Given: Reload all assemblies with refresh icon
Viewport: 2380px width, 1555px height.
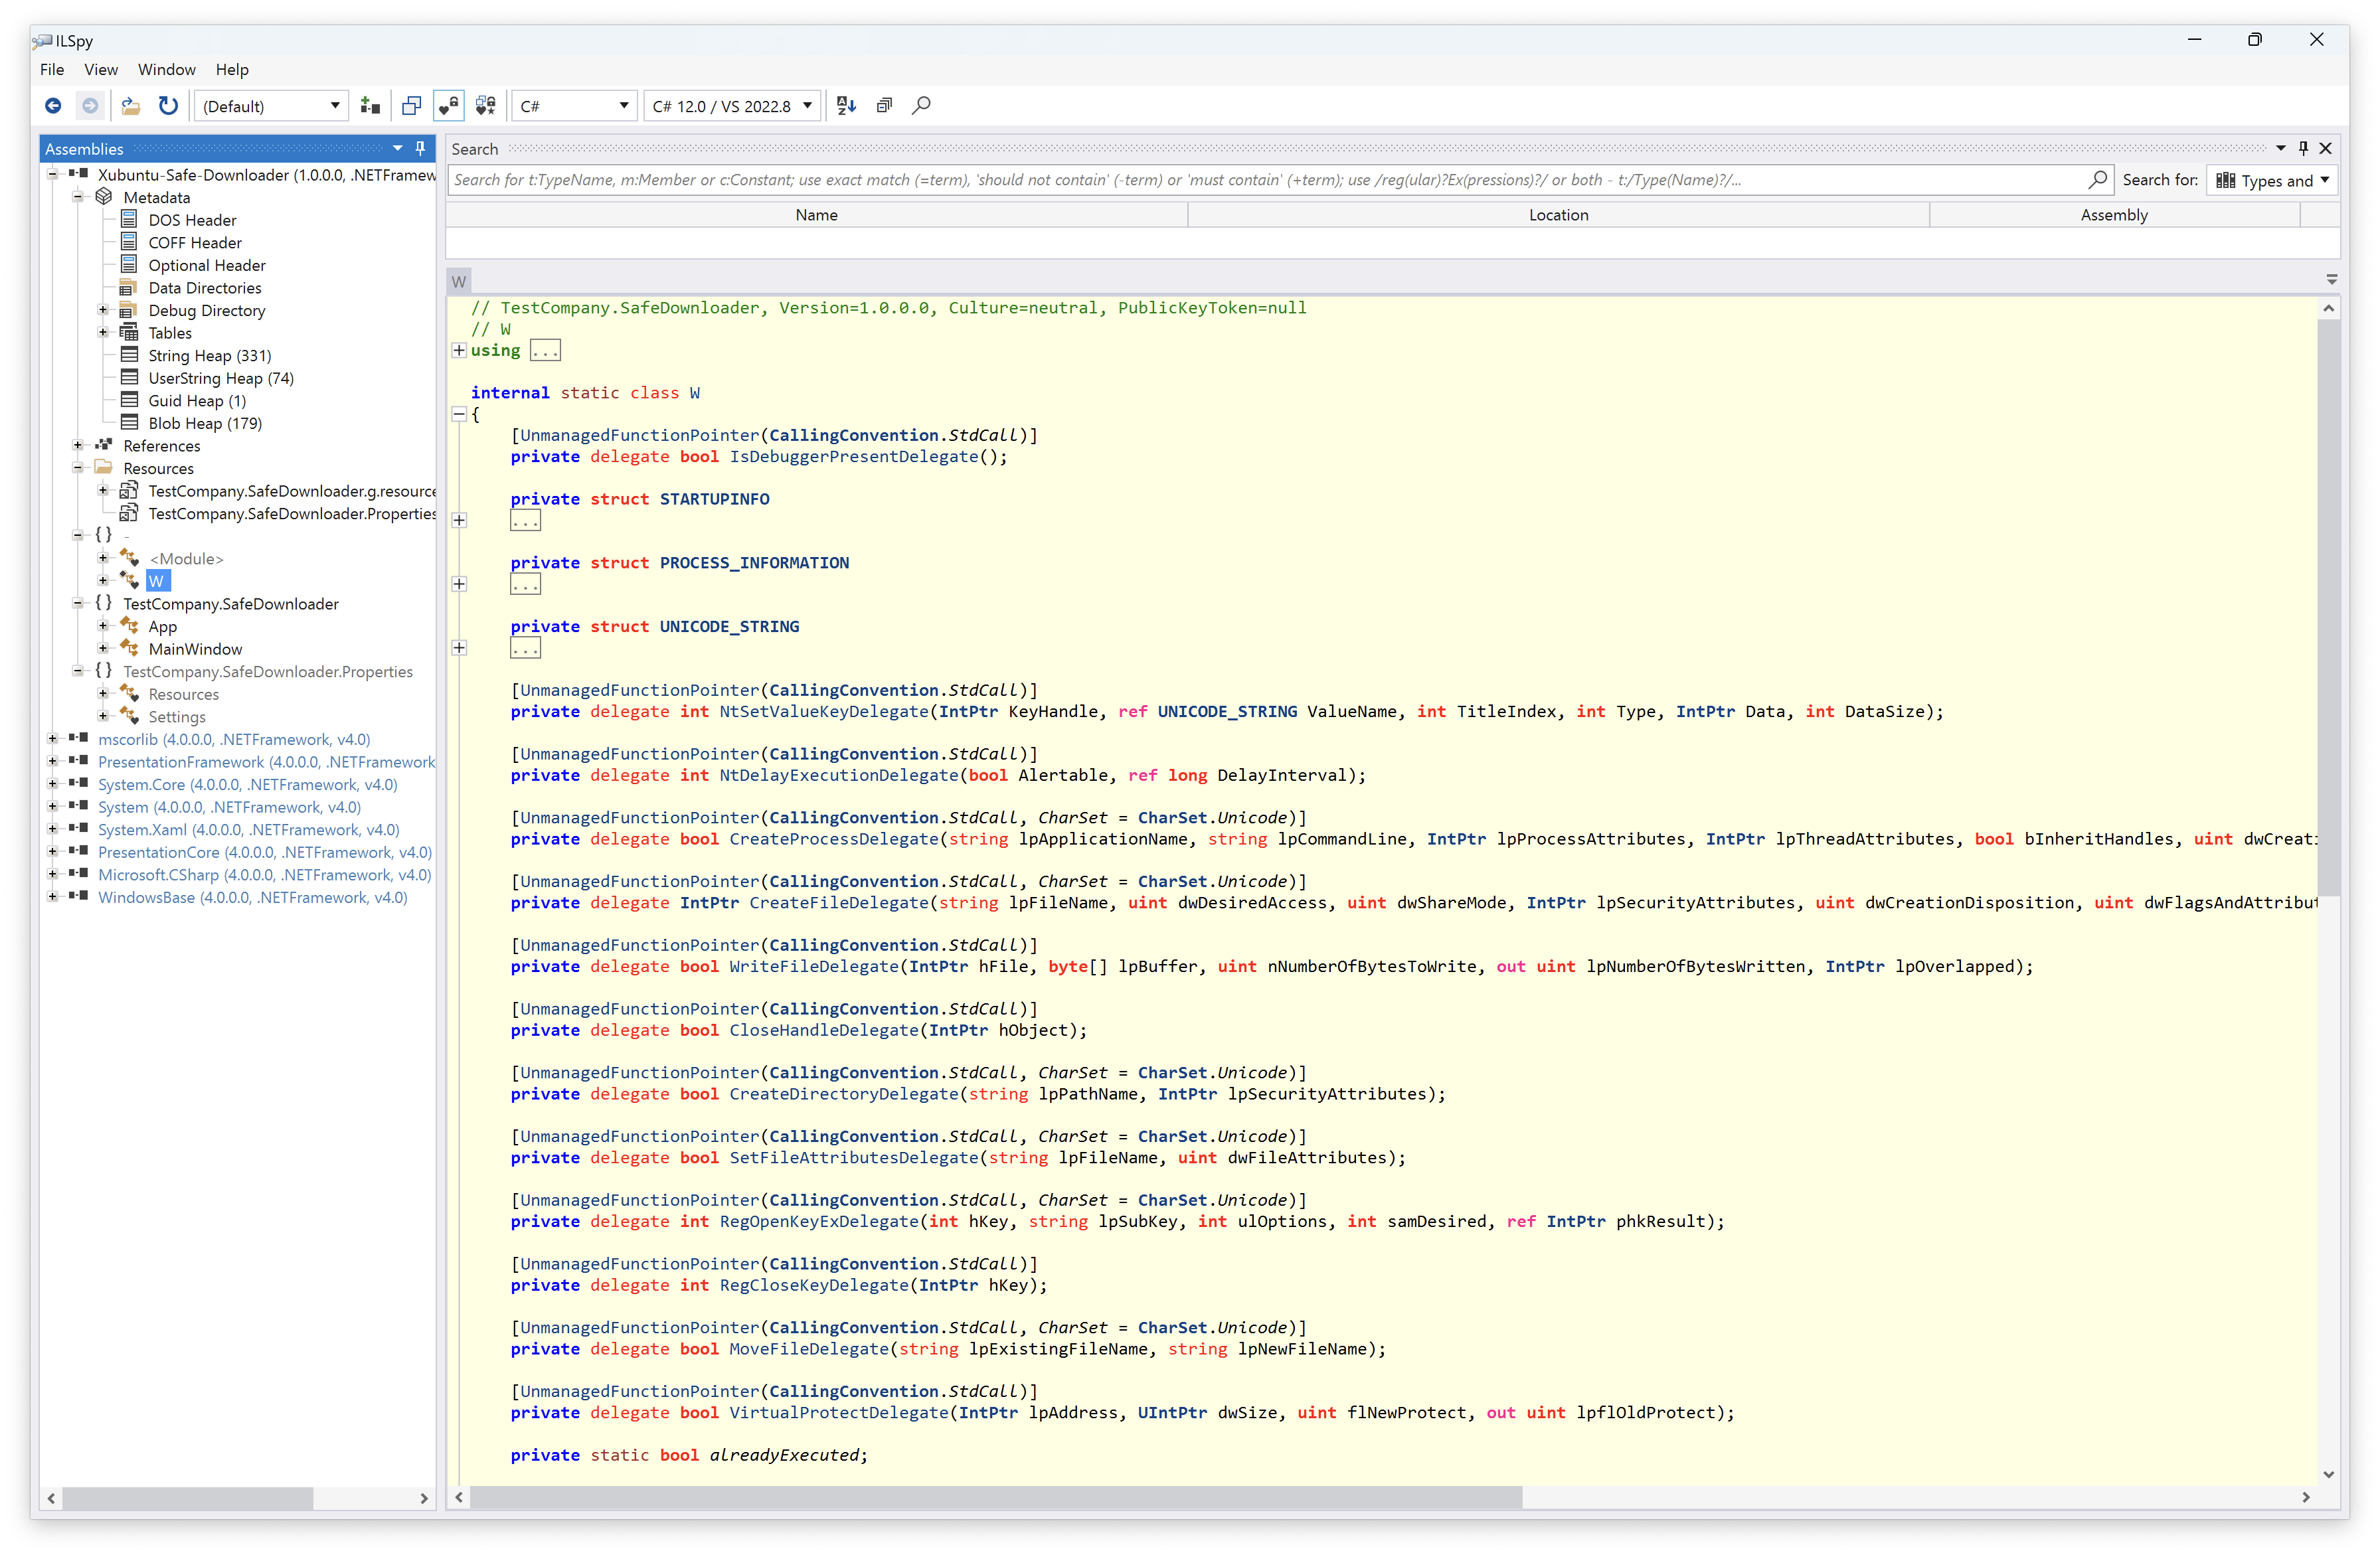Looking at the screenshot, I should click(x=168, y=106).
